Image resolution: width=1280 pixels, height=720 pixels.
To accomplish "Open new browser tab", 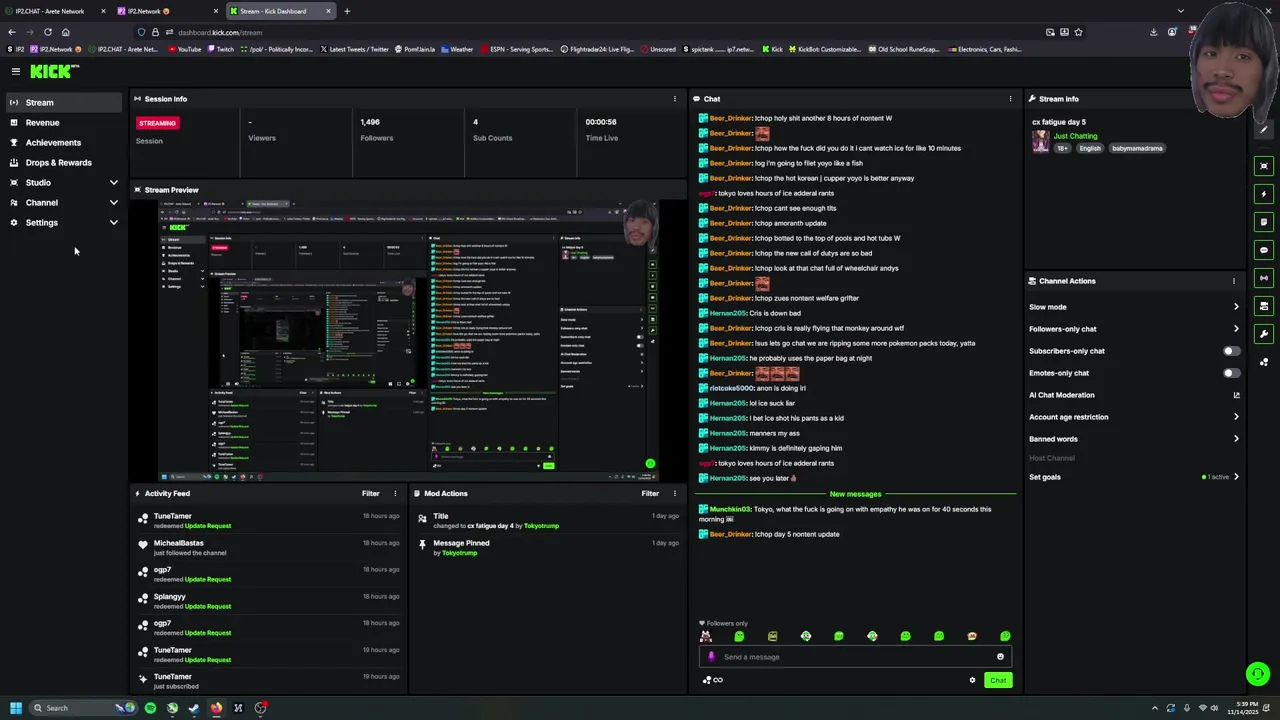I will pyautogui.click(x=347, y=11).
